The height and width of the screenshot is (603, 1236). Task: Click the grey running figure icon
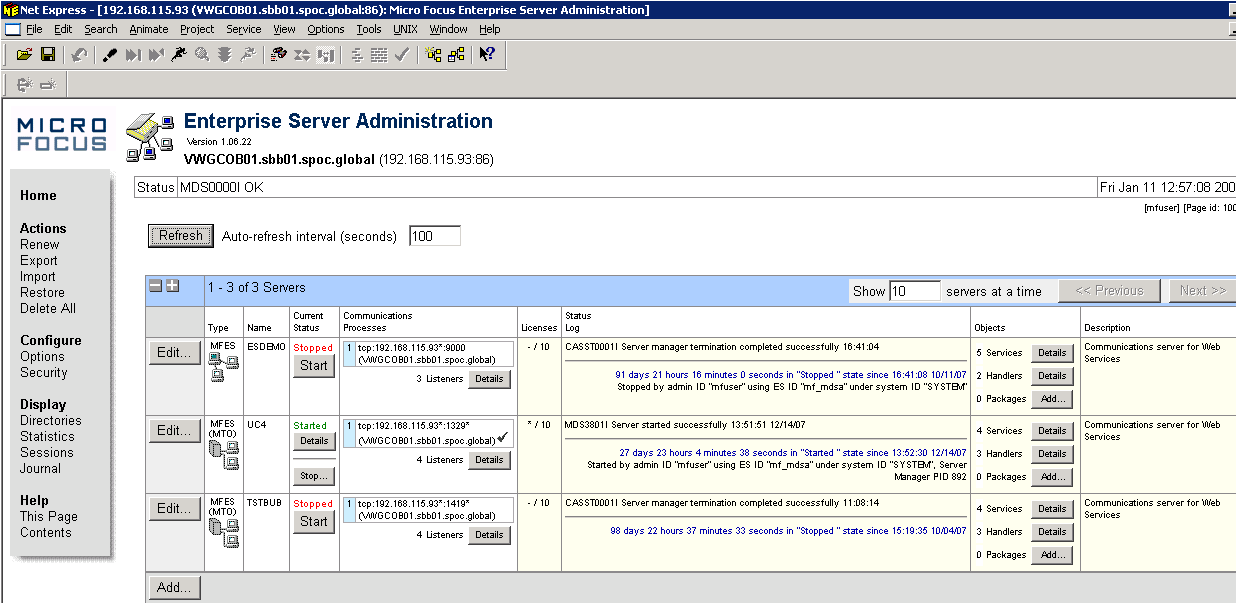point(248,54)
